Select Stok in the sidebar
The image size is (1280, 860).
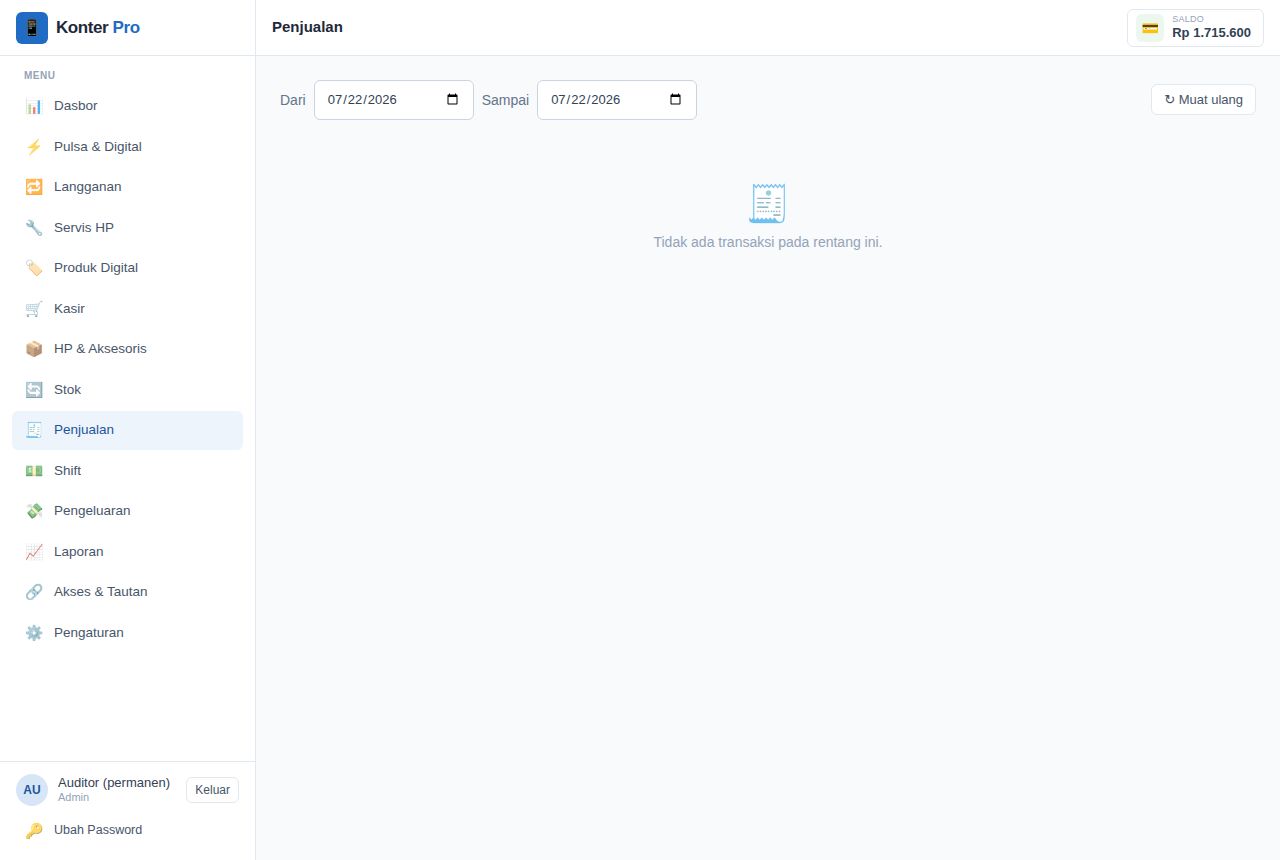tap(128, 390)
